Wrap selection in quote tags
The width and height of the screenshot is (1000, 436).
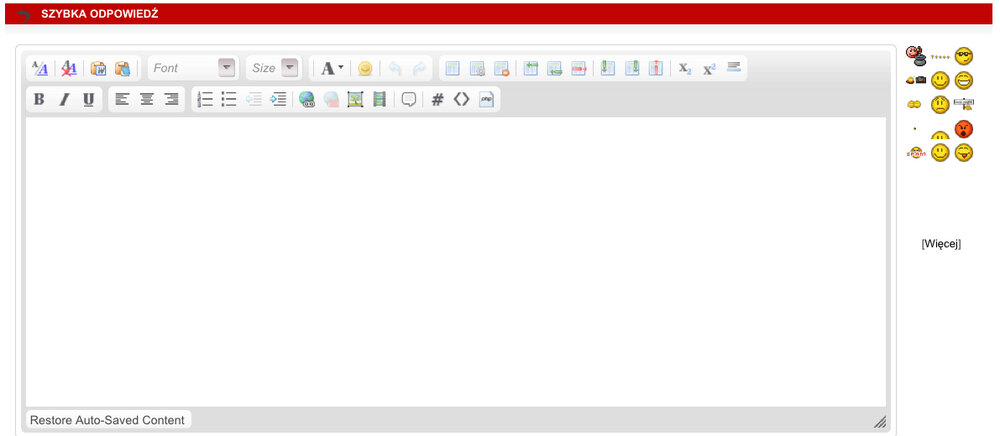[409, 99]
